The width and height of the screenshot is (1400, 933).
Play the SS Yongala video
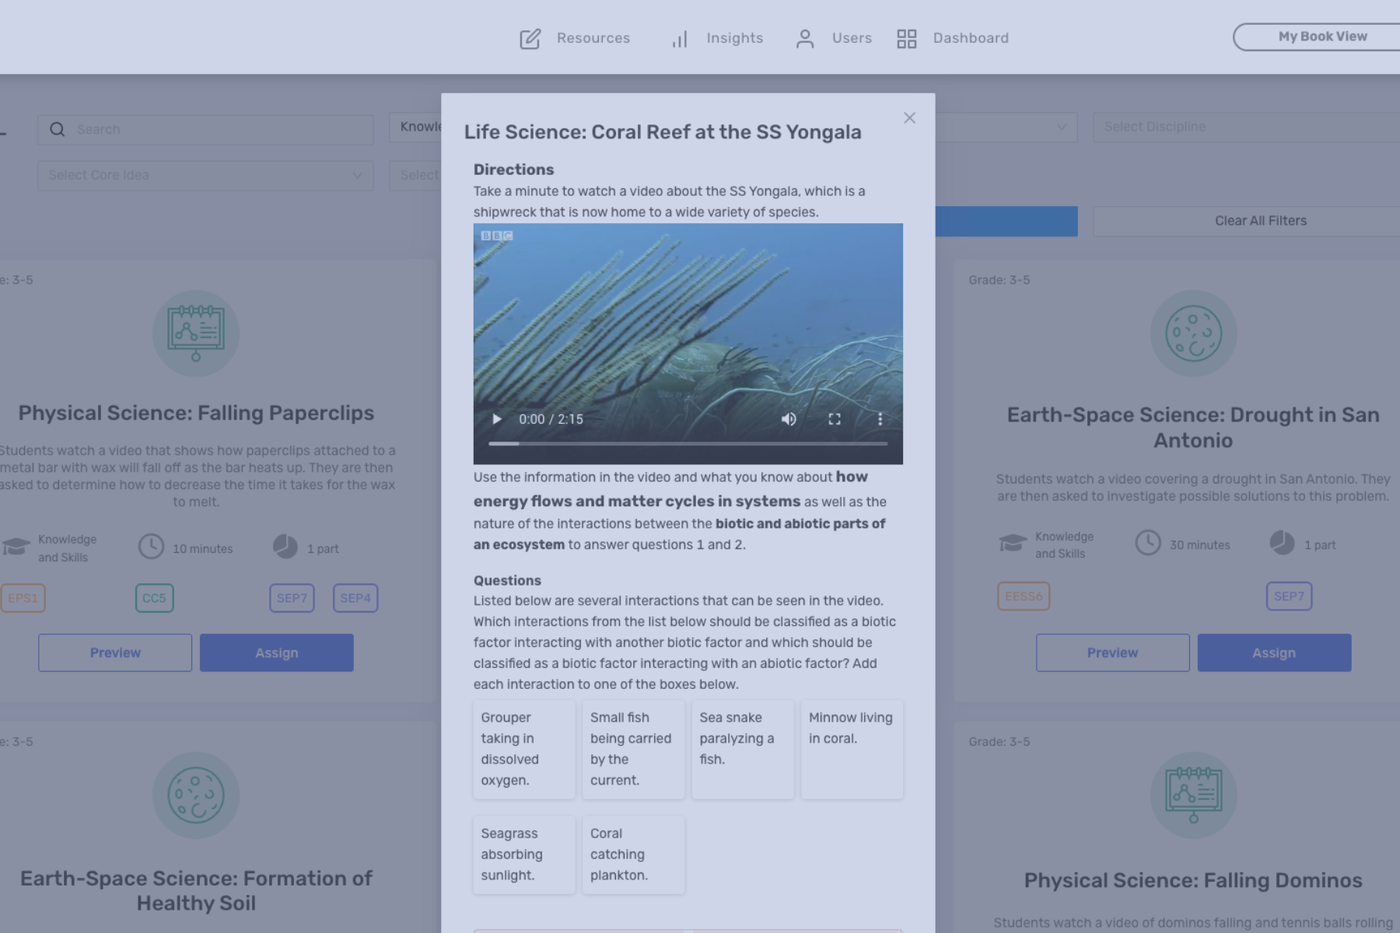coord(496,419)
